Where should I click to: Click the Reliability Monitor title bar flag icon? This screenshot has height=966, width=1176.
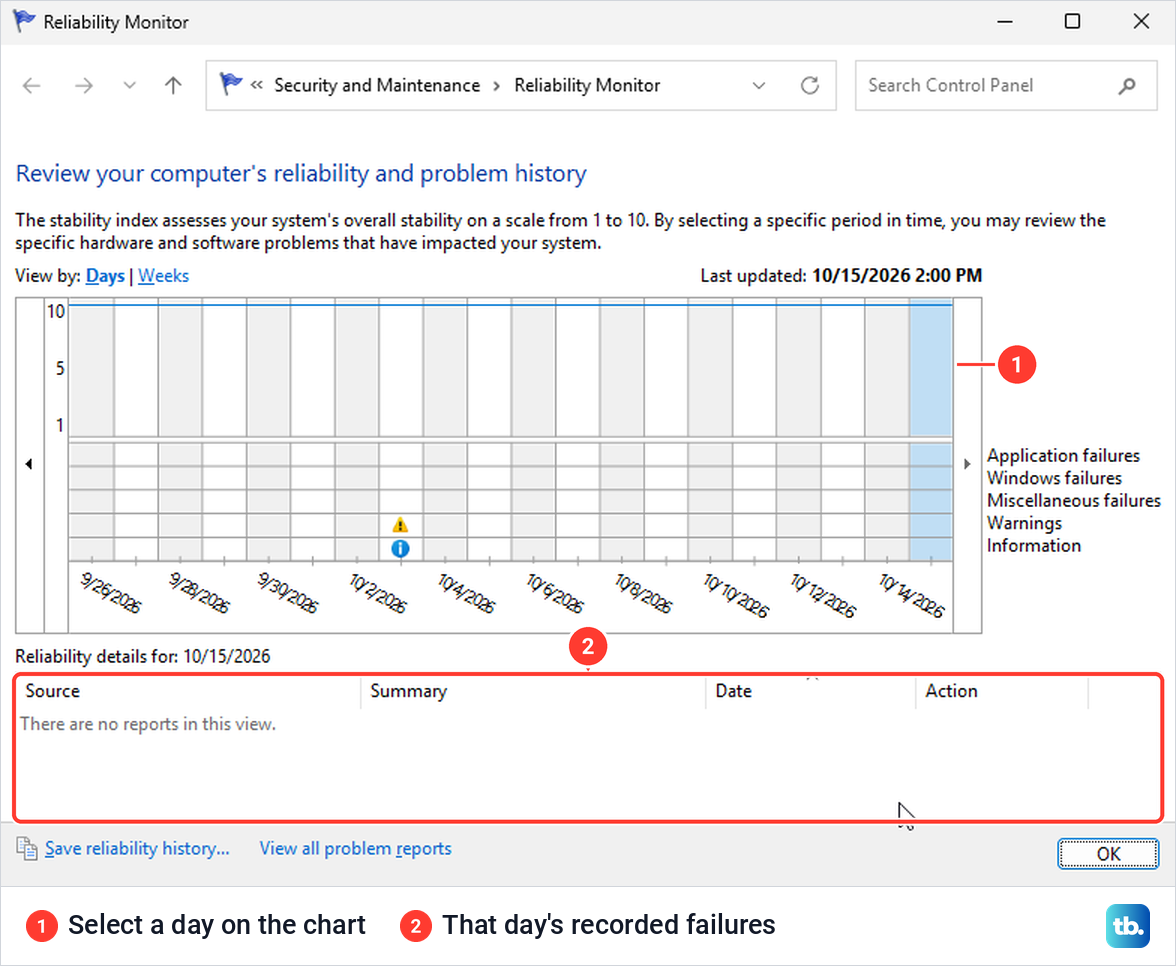coord(24,21)
